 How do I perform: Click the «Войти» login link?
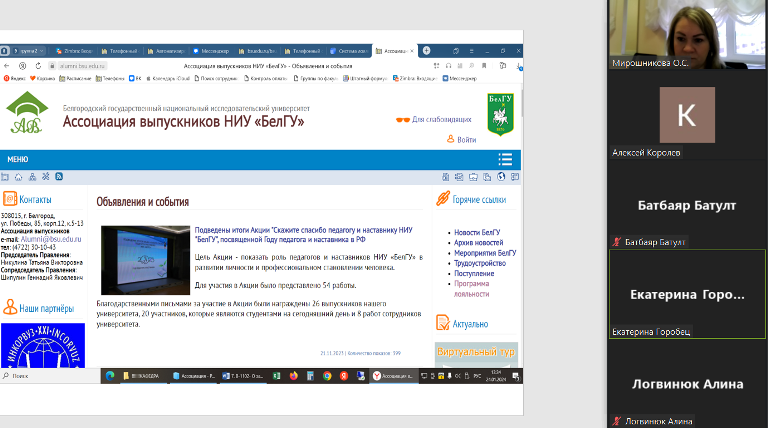coord(466,140)
